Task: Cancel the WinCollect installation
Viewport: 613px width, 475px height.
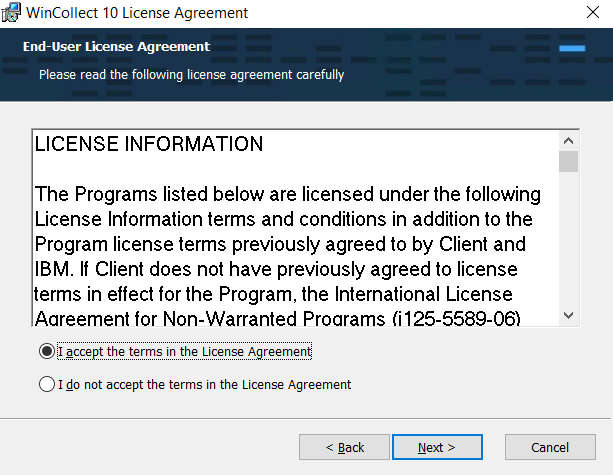Action: pos(550,447)
